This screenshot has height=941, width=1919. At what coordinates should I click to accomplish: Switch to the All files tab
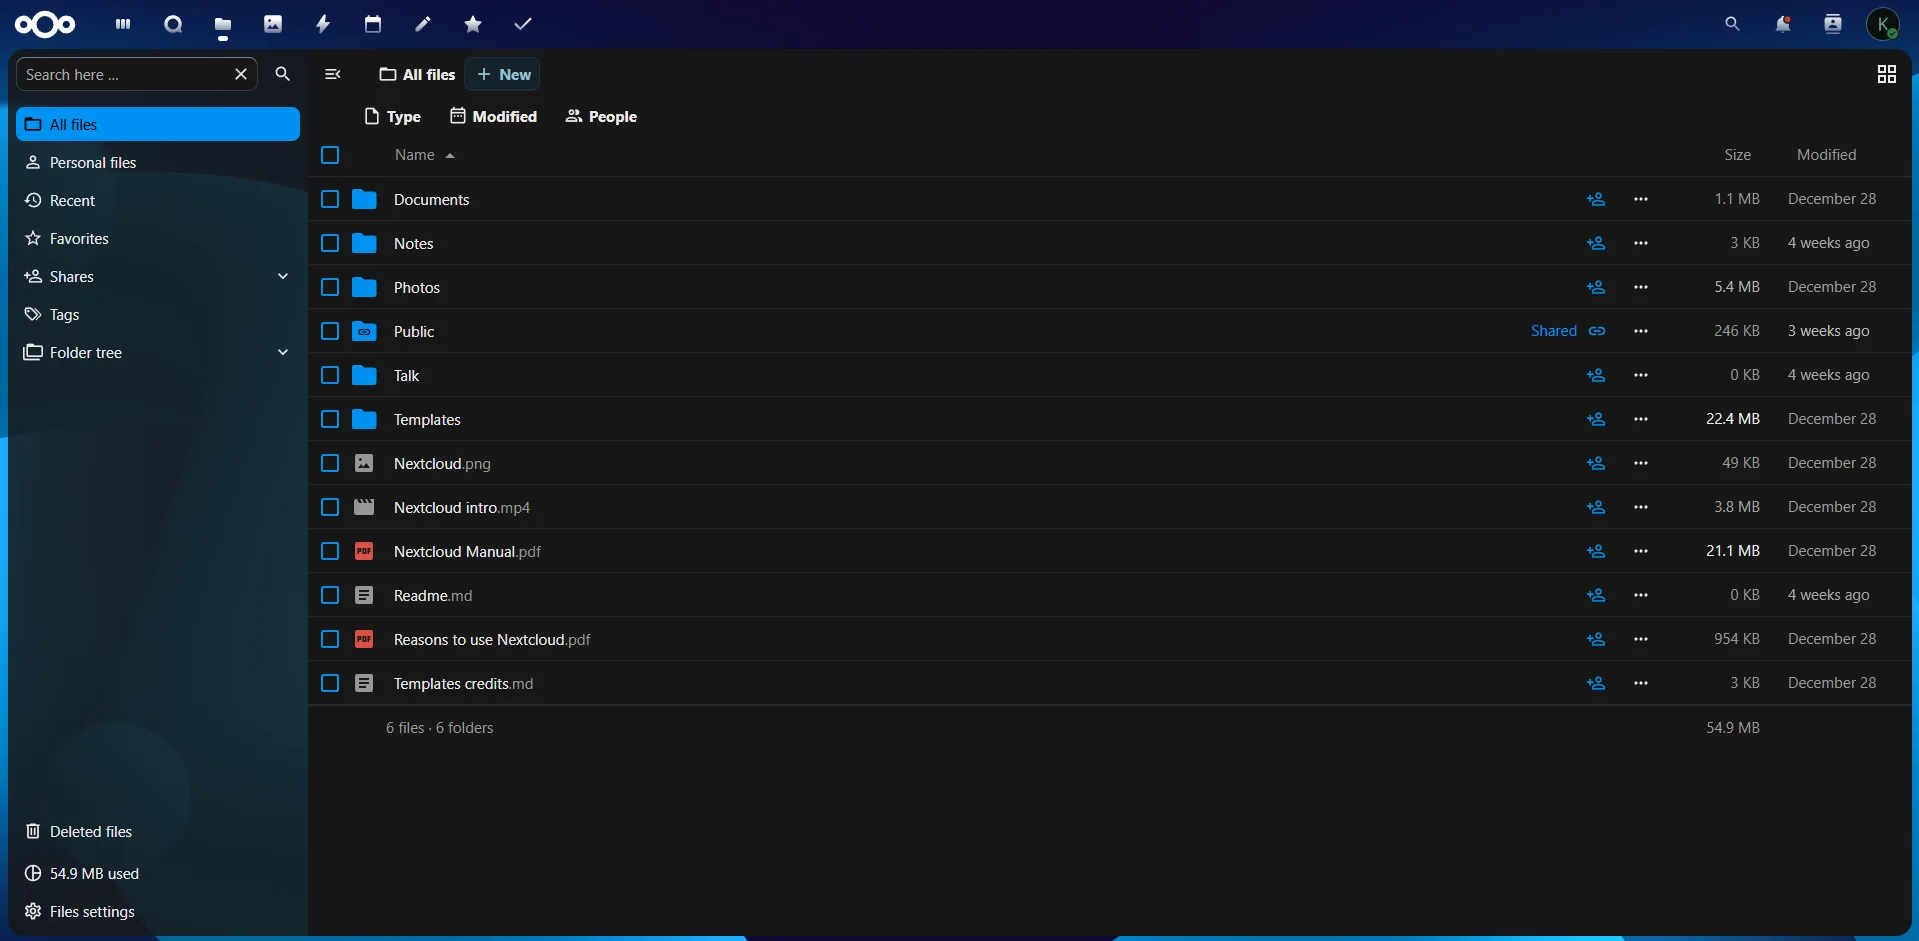pyautogui.click(x=416, y=74)
